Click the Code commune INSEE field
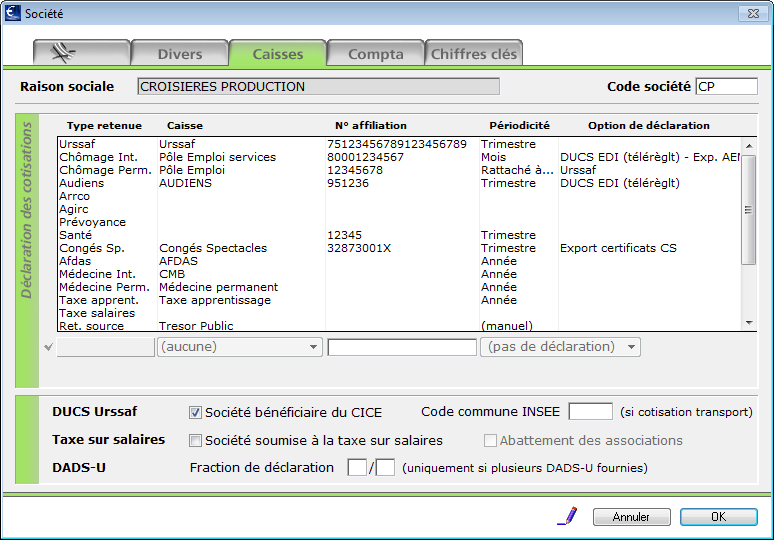This screenshot has height=540, width=774. (x=590, y=411)
